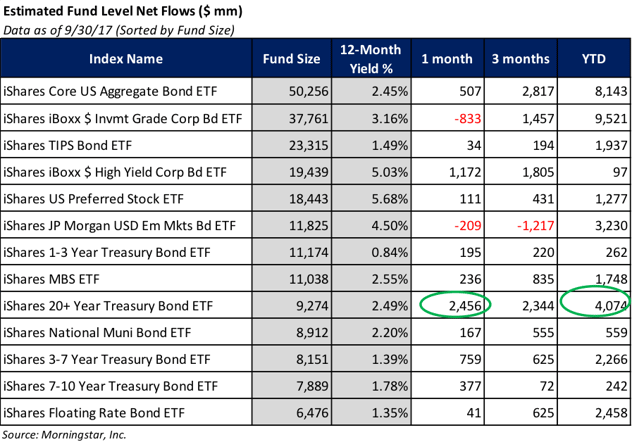Viewport: 644px width, 442px height.
Task: Click the 1 month column header
Action: pos(447,59)
